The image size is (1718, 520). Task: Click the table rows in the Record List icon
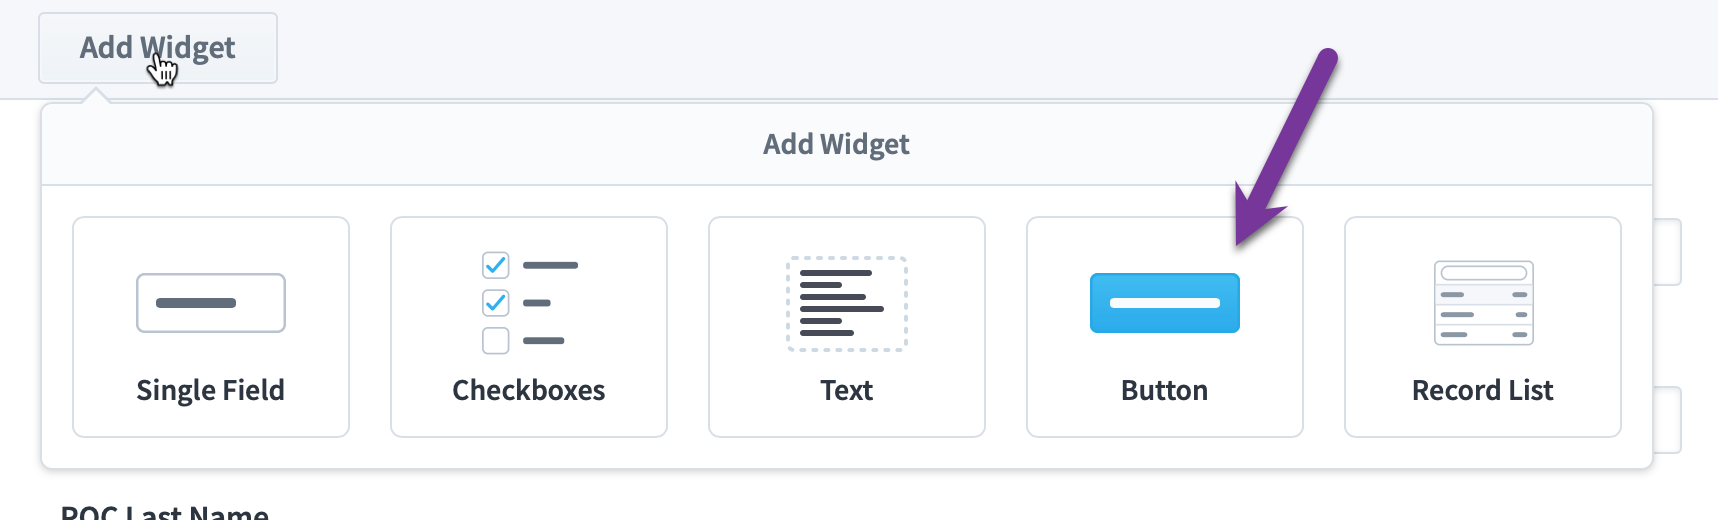click(1484, 315)
